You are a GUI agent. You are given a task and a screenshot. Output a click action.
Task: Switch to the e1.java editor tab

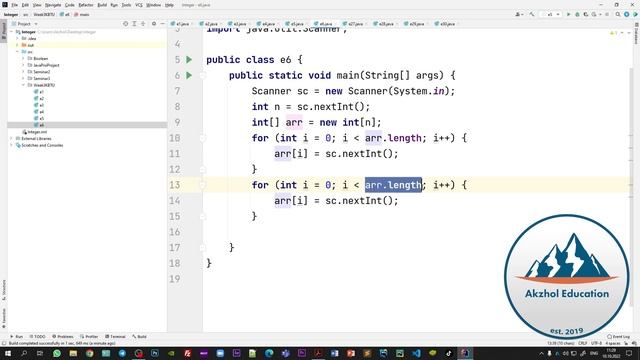(x=180, y=24)
